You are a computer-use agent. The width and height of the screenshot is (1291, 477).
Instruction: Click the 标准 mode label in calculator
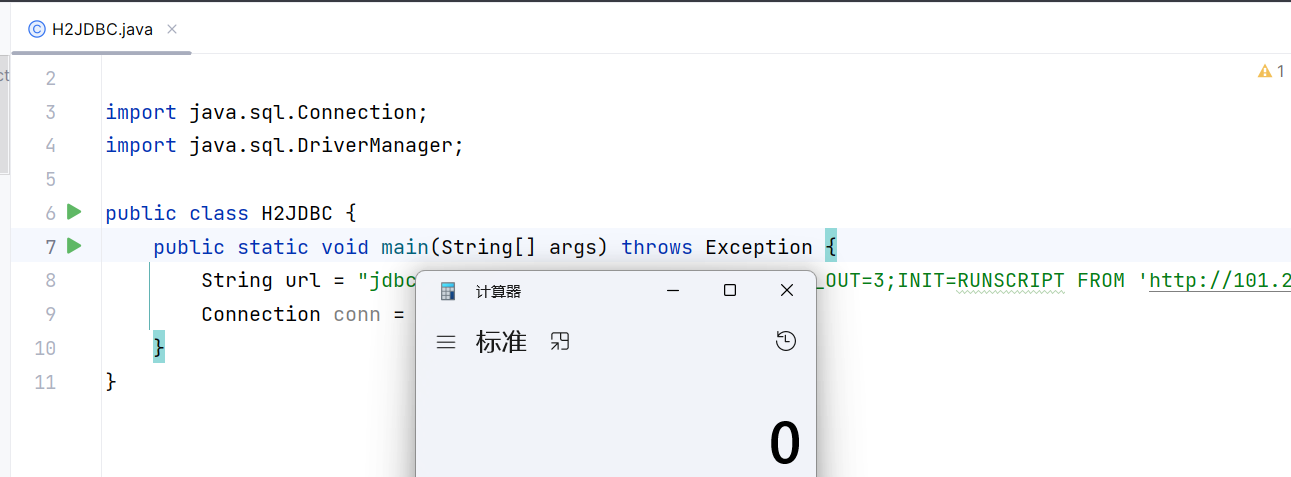[x=501, y=342]
